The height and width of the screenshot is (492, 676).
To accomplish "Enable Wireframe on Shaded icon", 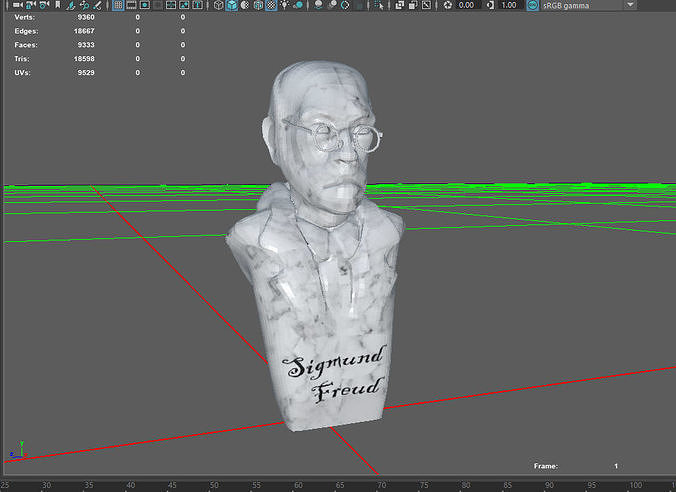I will (258, 5).
